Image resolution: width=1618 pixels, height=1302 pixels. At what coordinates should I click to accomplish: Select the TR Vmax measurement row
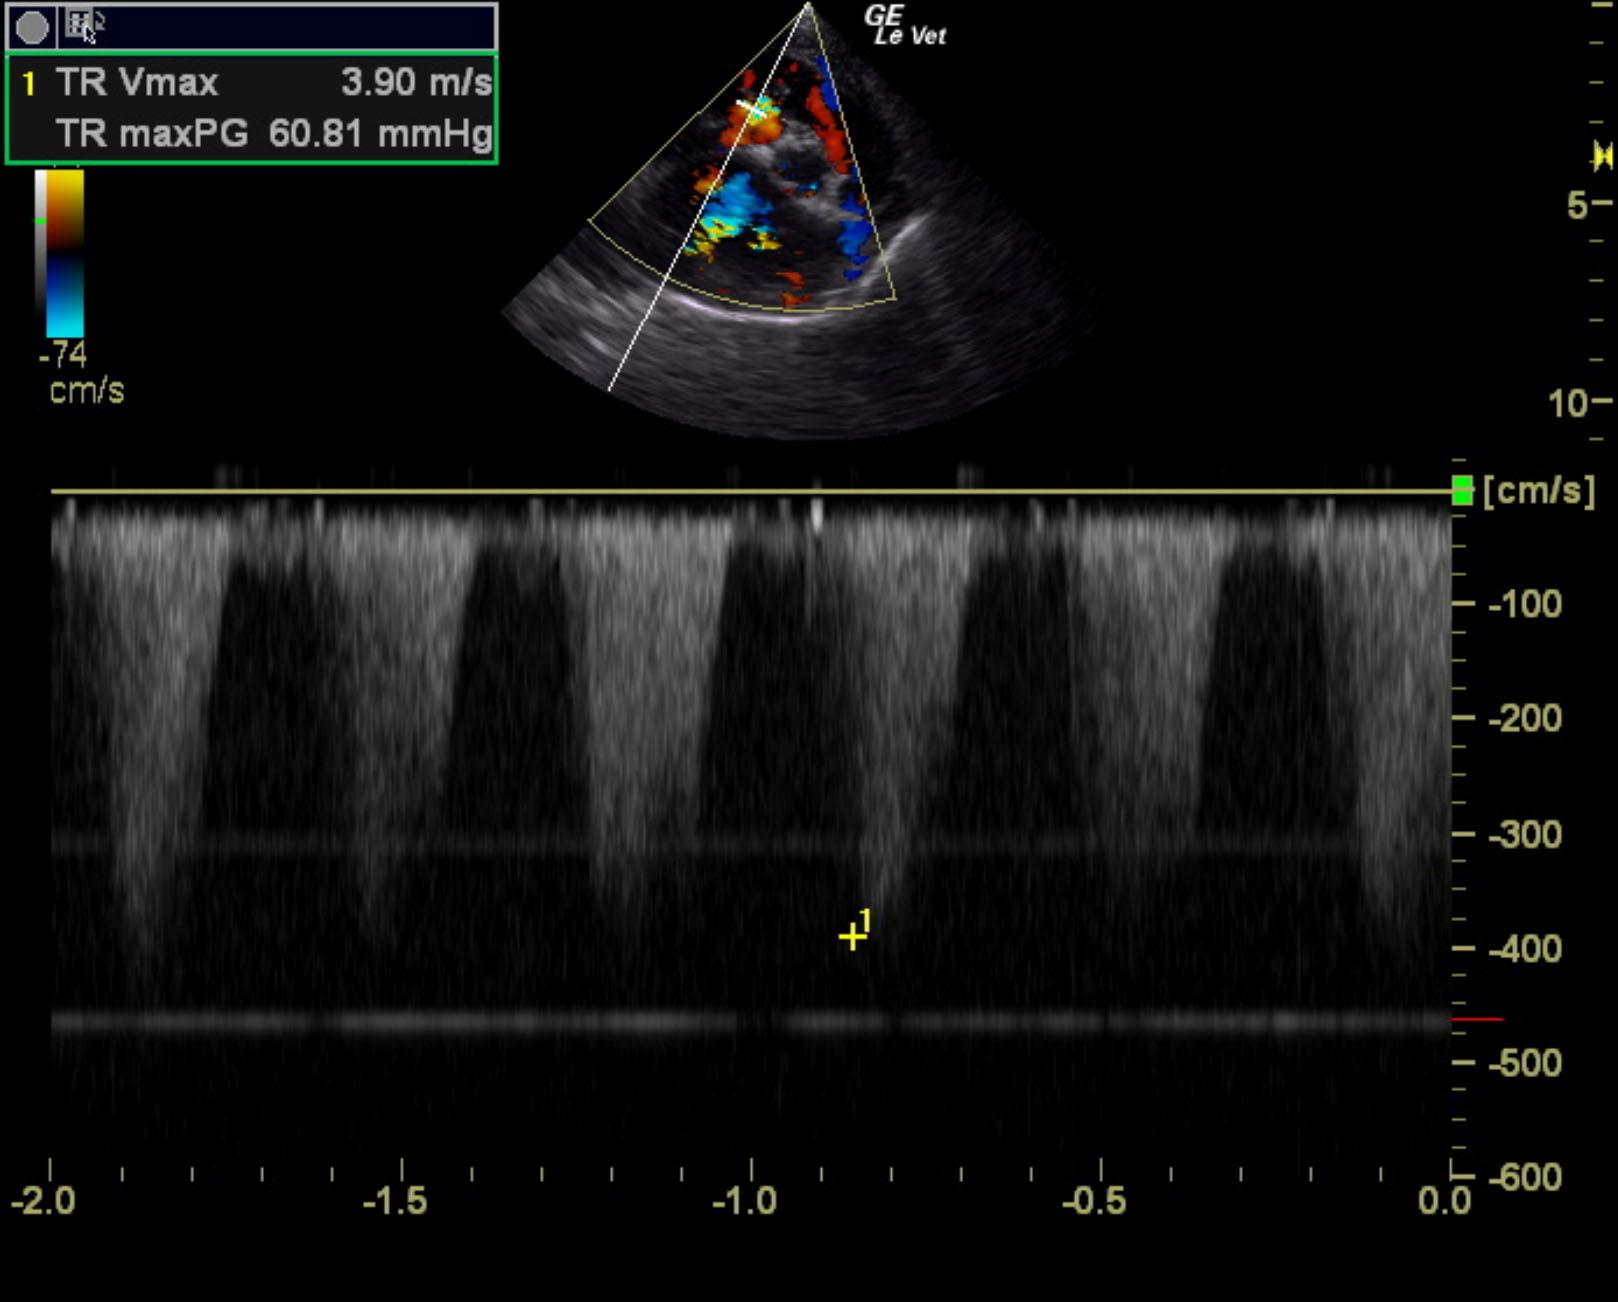point(252,82)
